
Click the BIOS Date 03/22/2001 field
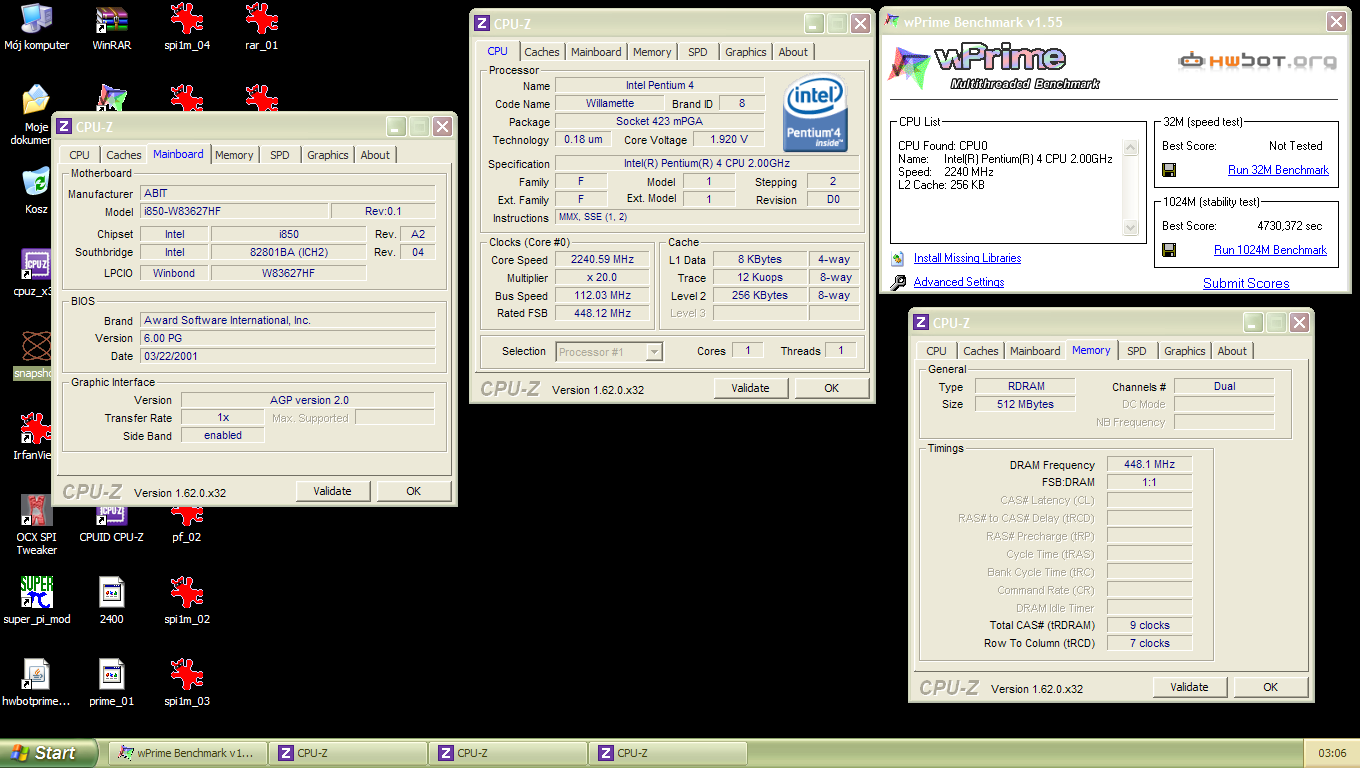288,356
